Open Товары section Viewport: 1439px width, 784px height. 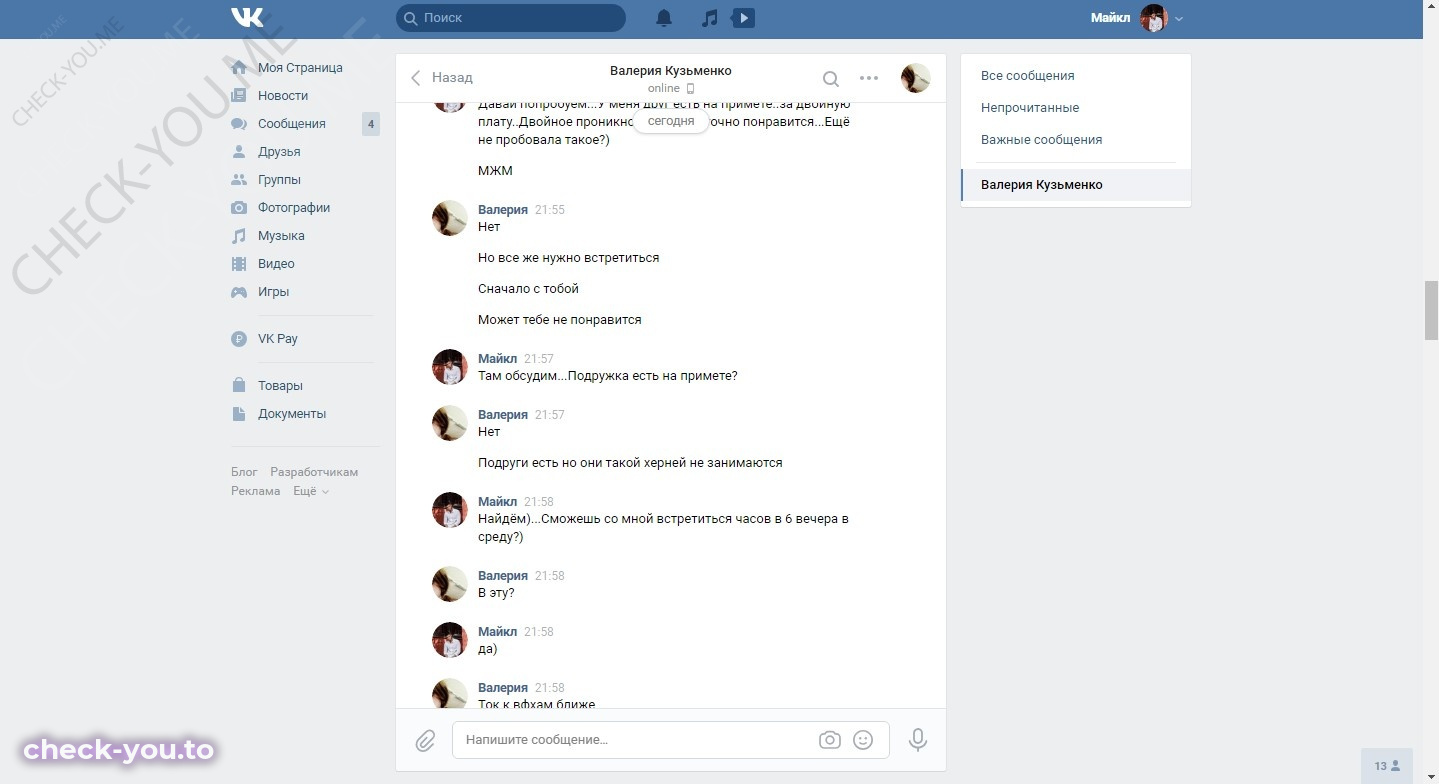280,386
